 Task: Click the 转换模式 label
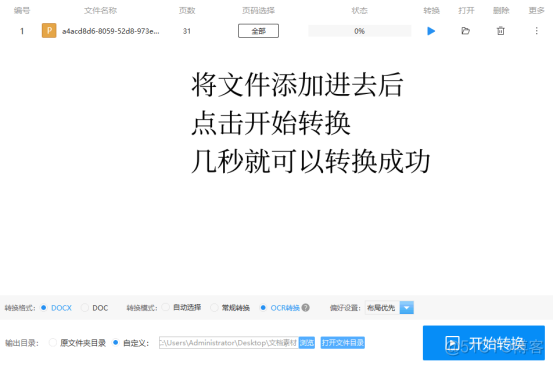(x=142, y=308)
